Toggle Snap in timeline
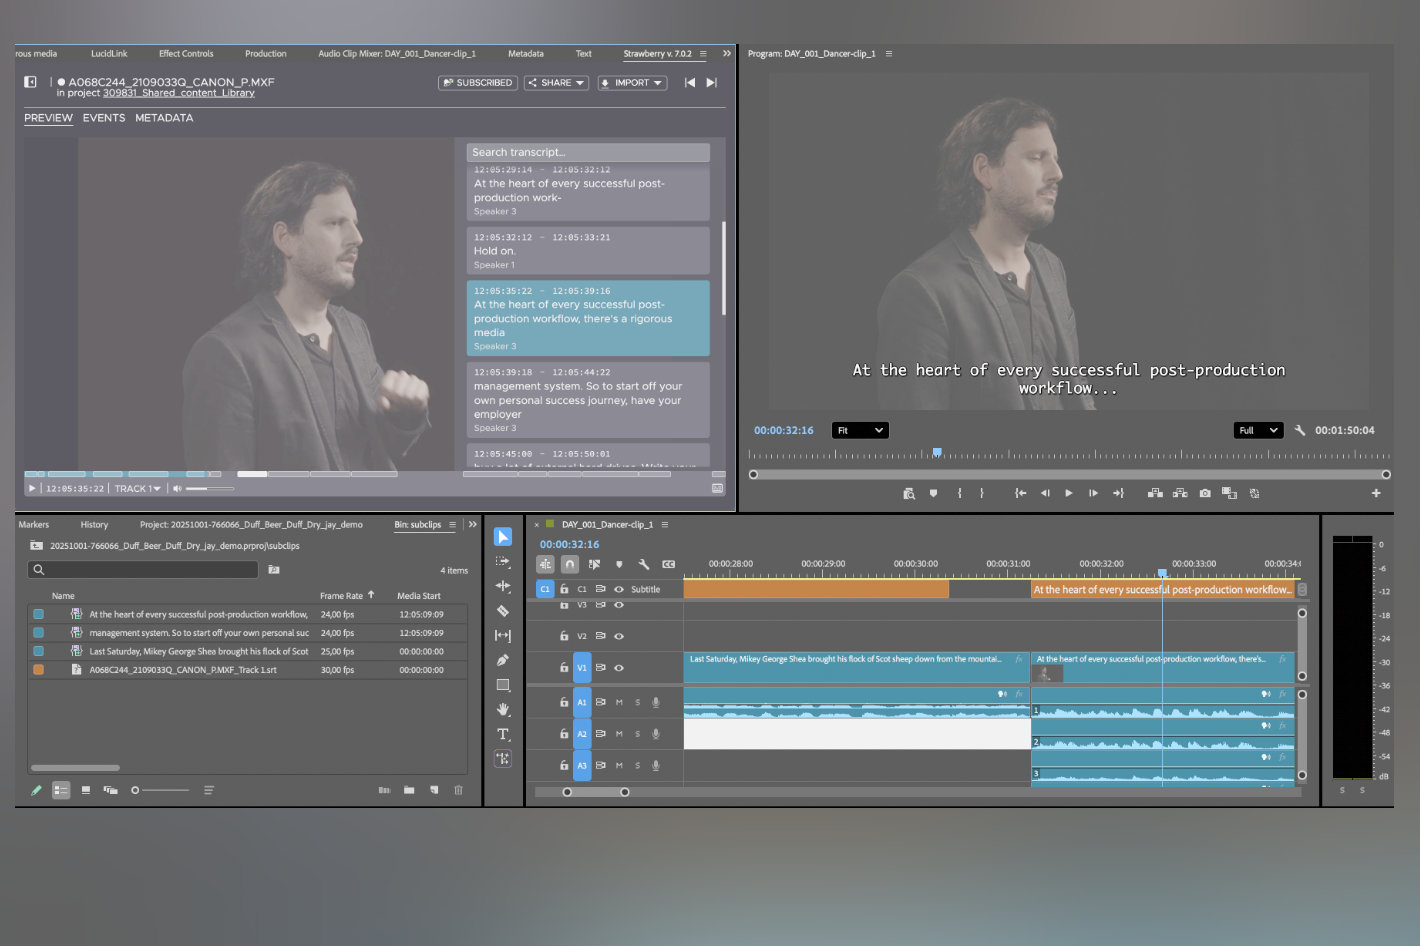The width and height of the screenshot is (1420, 946). point(569,564)
